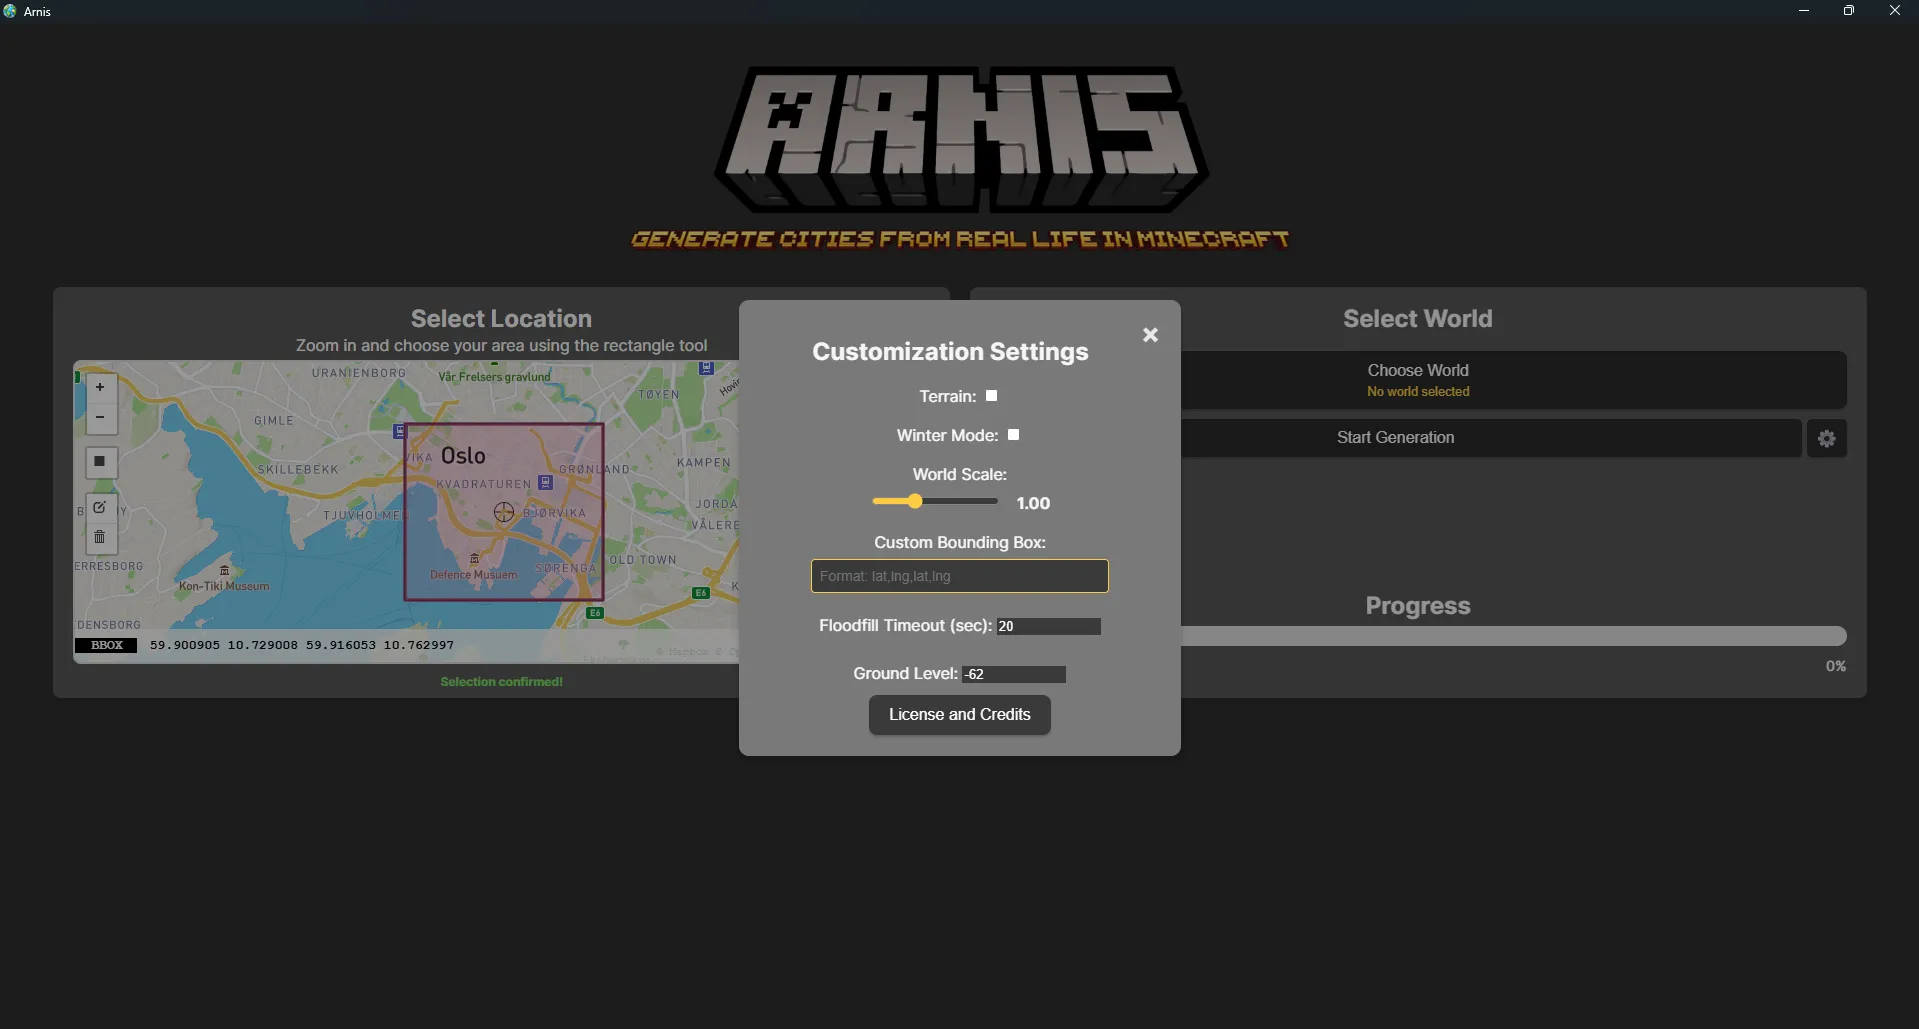The width and height of the screenshot is (1919, 1029).
Task: Zoom in on the map
Action: point(100,388)
